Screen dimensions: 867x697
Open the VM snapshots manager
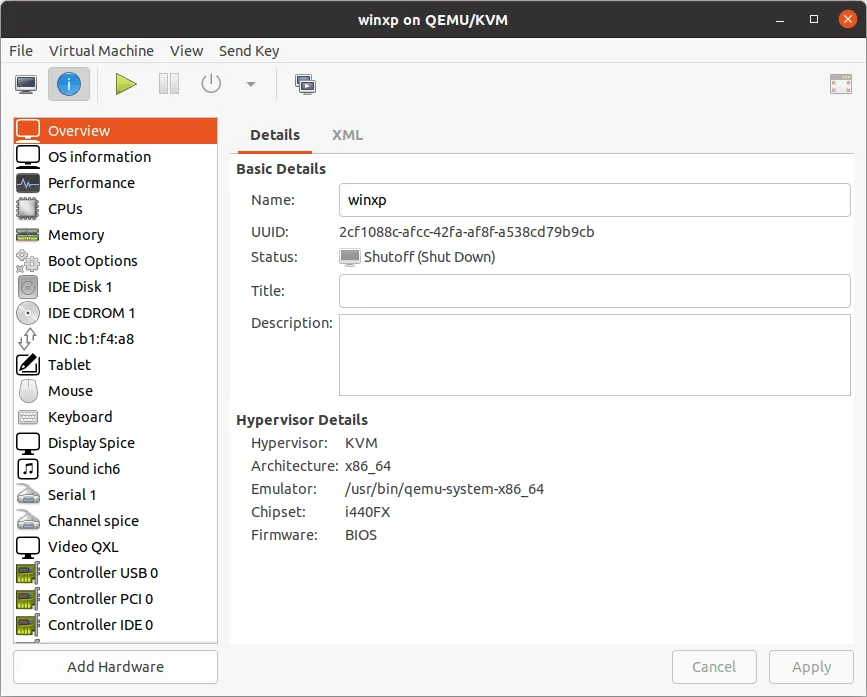coord(305,84)
